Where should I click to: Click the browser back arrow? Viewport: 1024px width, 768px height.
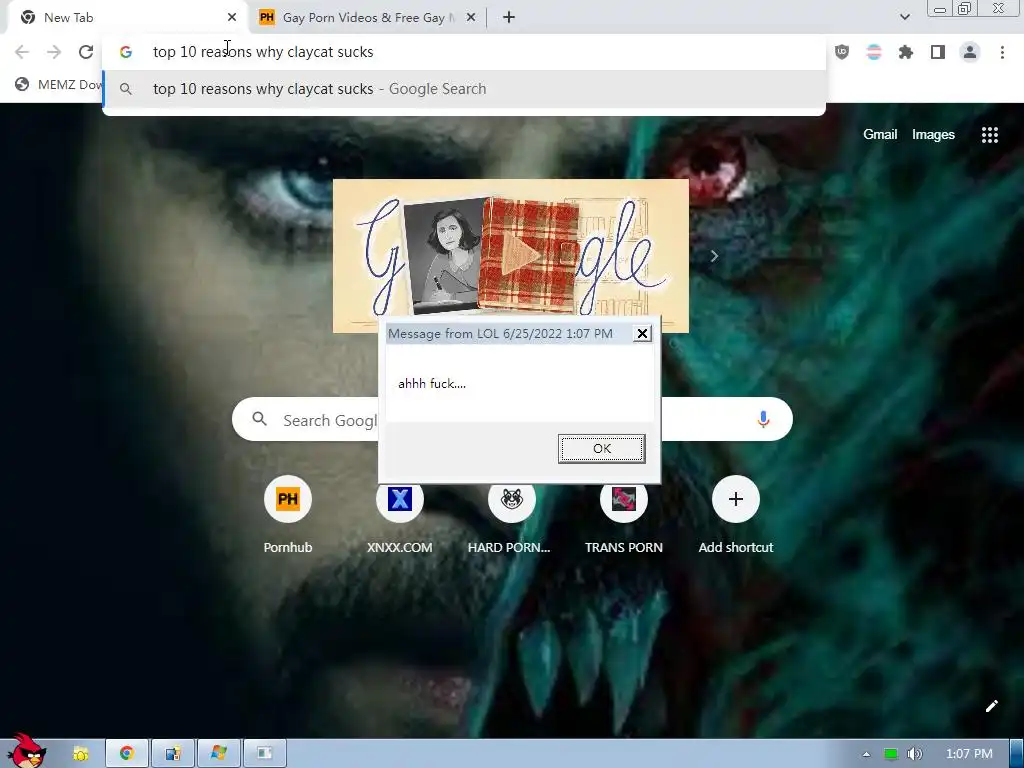point(22,52)
